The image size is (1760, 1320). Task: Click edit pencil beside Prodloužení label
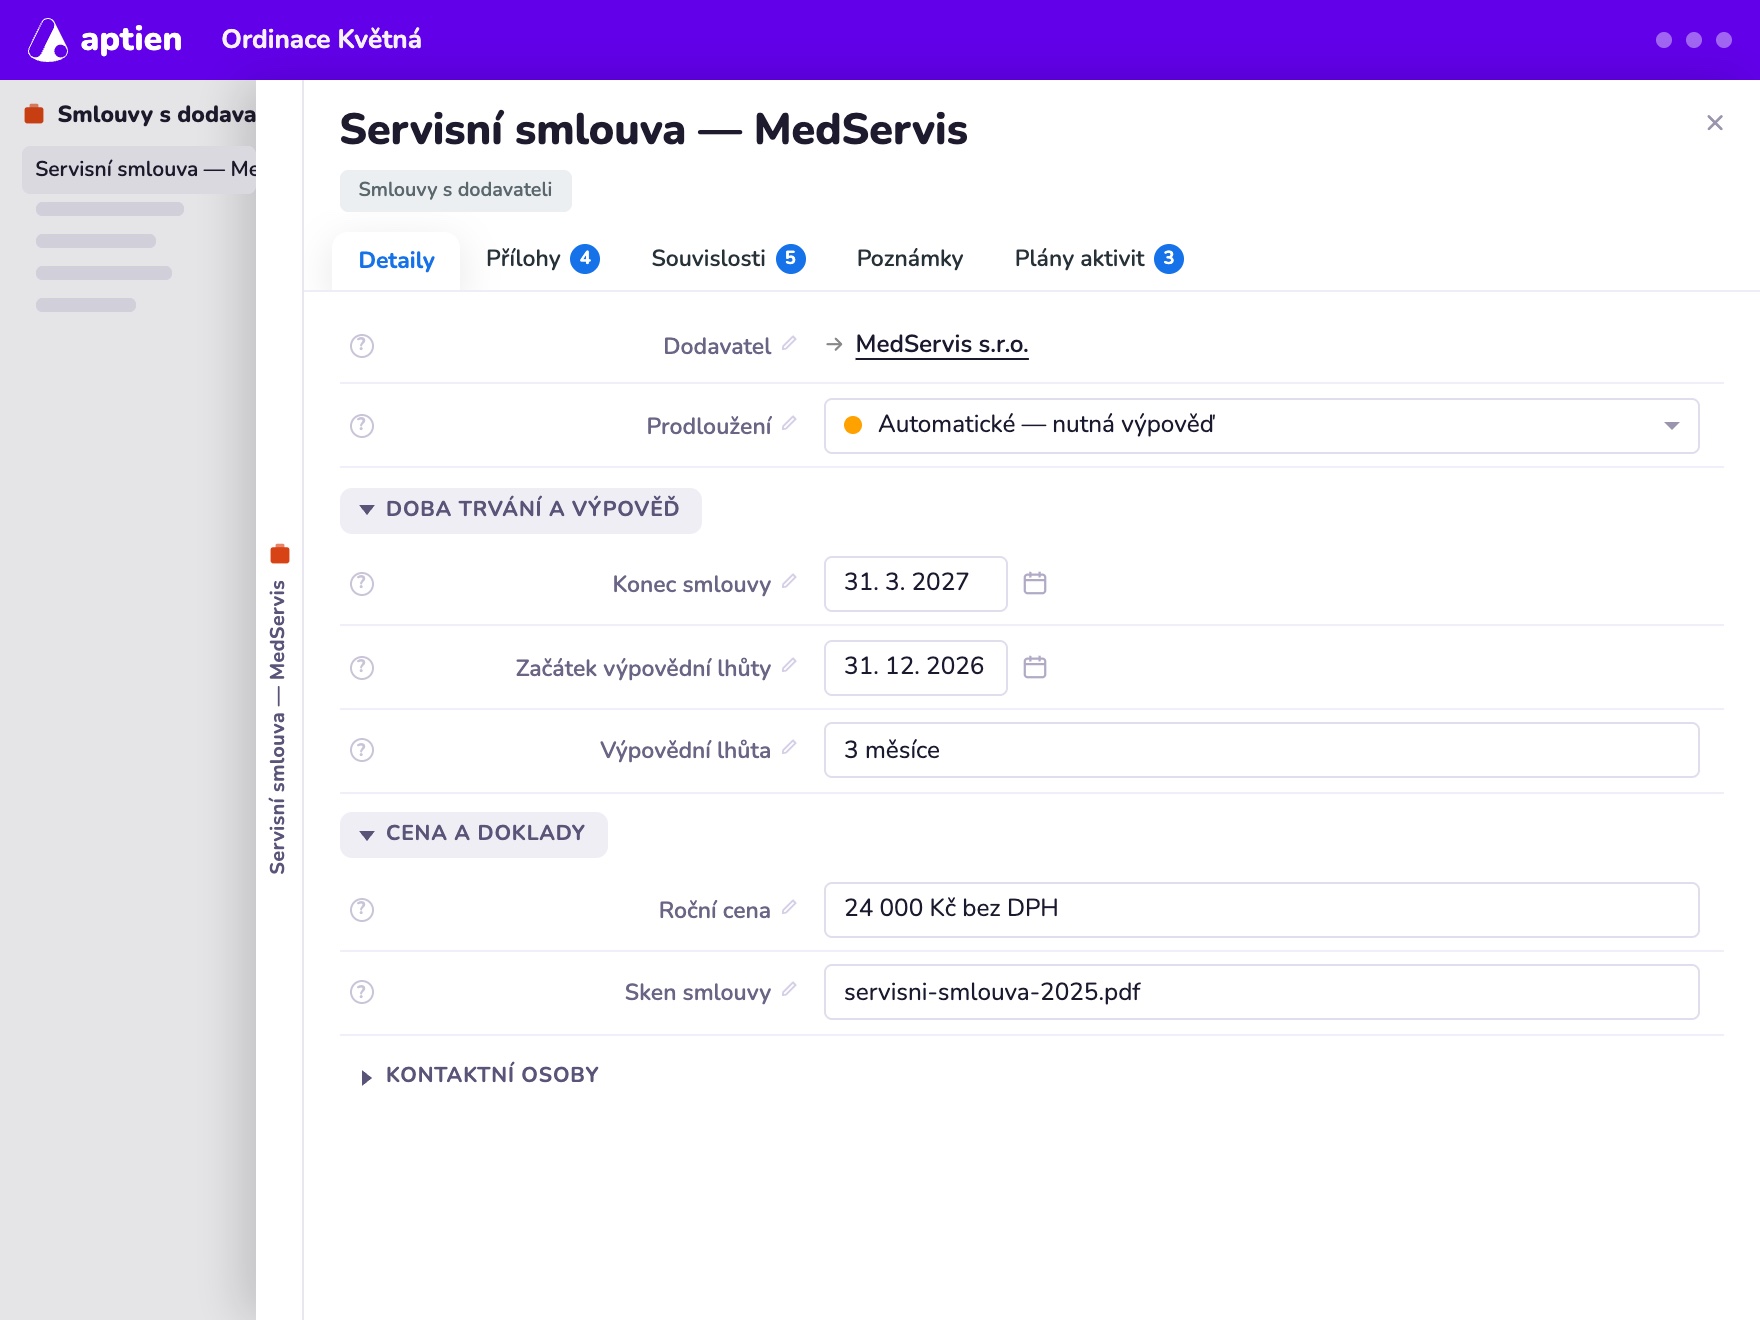coord(789,424)
